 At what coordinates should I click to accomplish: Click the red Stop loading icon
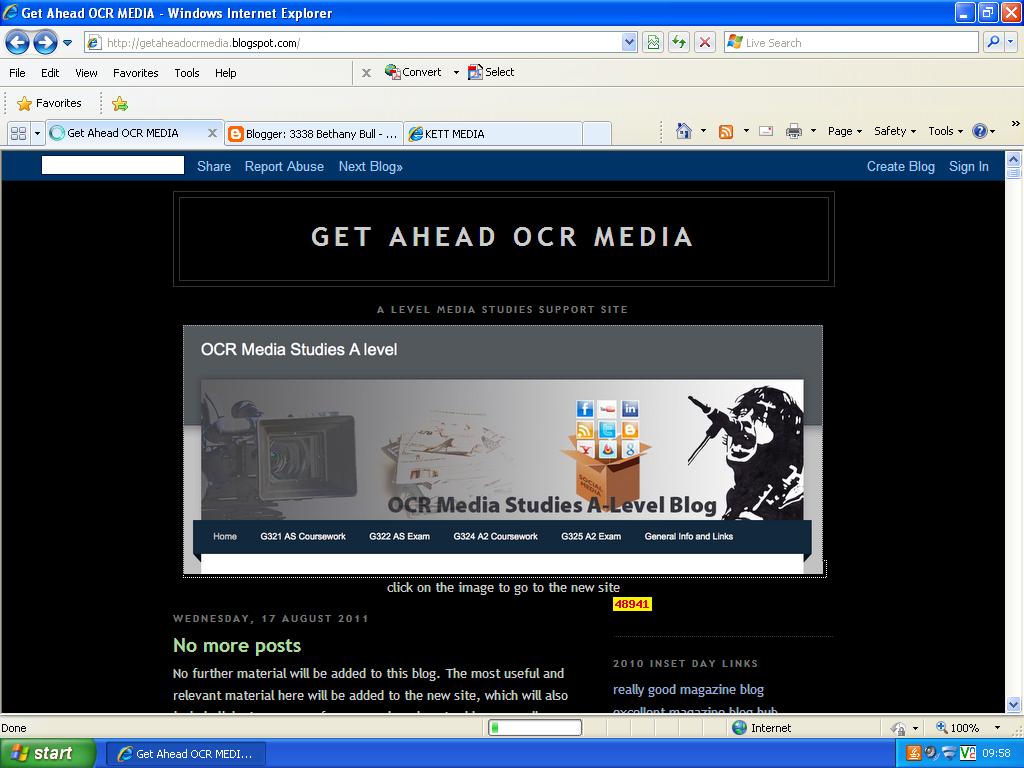(705, 43)
